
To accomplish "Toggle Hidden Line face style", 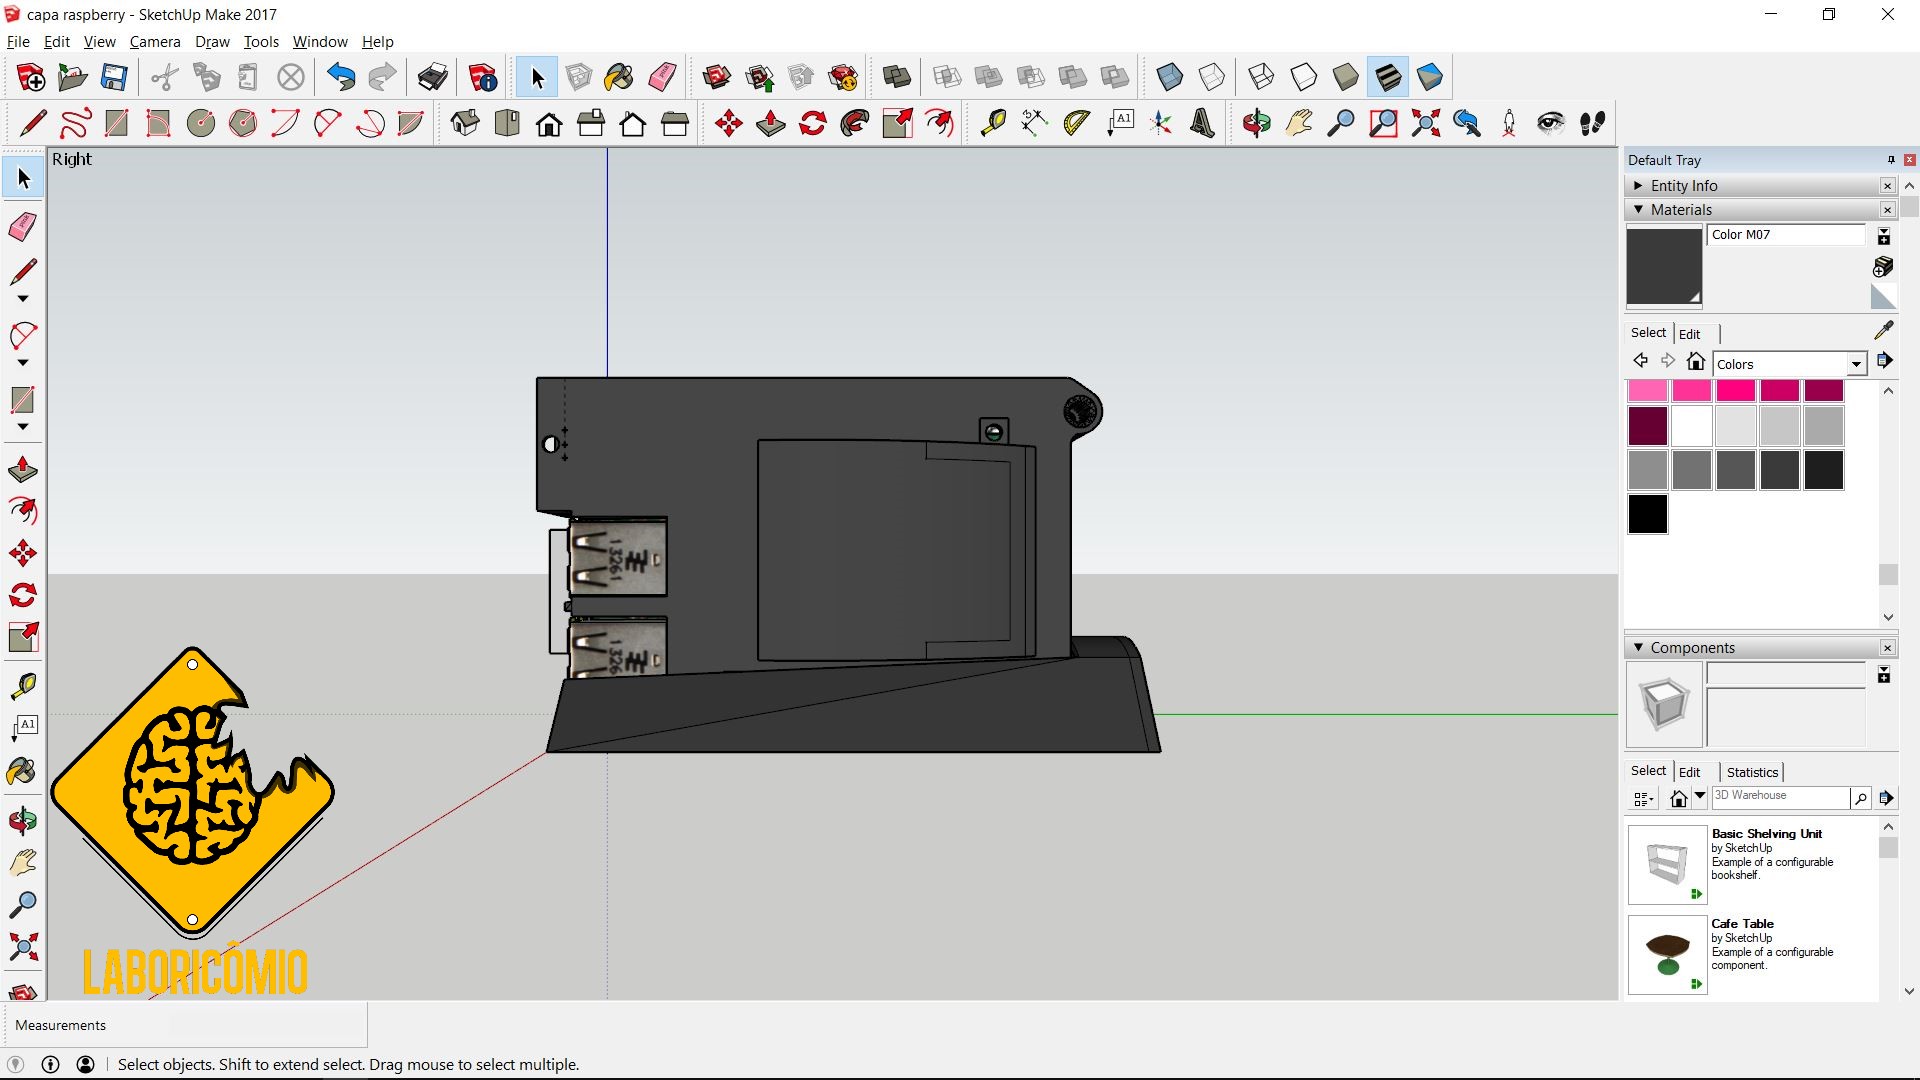I will (1303, 77).
